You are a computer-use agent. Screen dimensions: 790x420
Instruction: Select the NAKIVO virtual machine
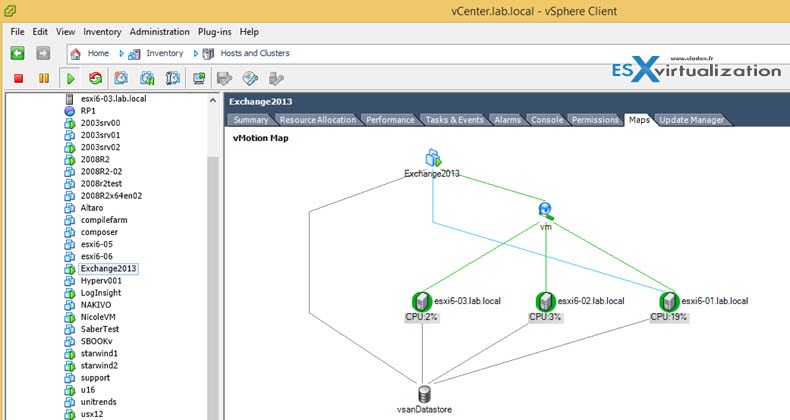pyautogui.click(x=96, y=305)
